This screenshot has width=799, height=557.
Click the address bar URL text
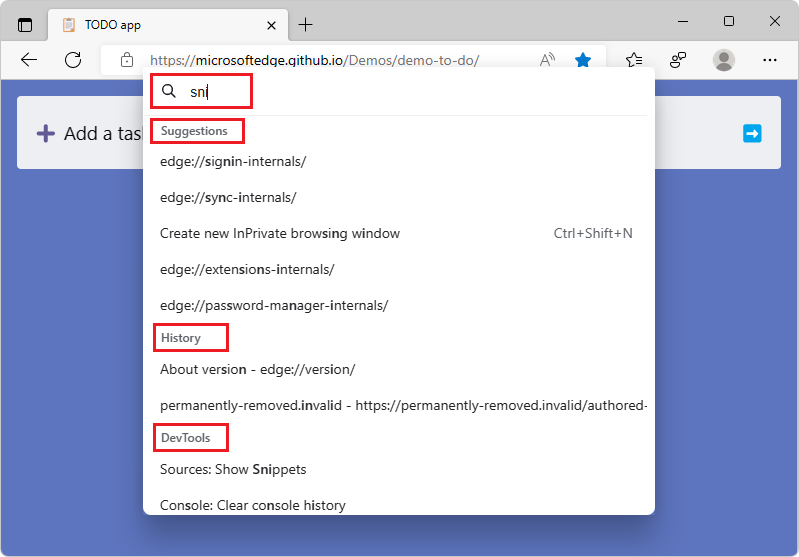[314, 60]
